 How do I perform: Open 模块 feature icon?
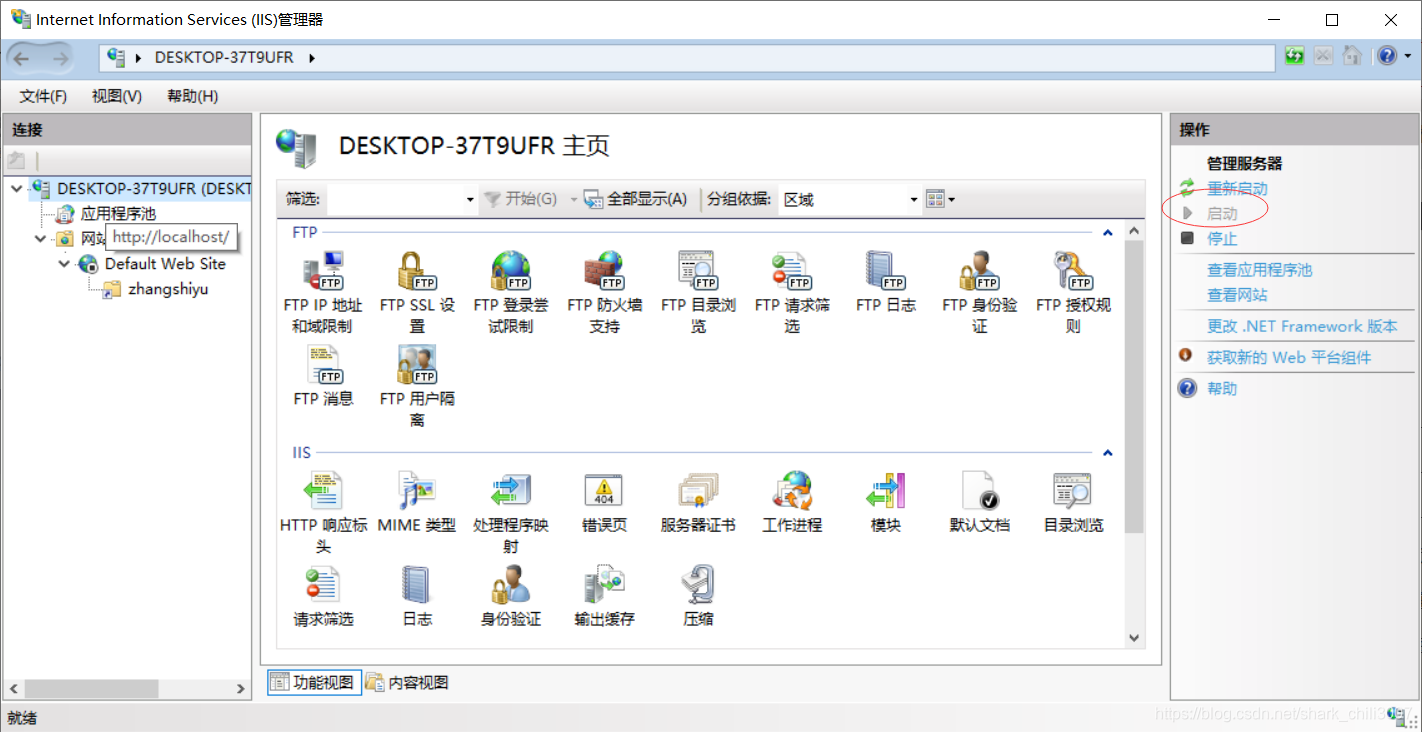click(886, 490)
